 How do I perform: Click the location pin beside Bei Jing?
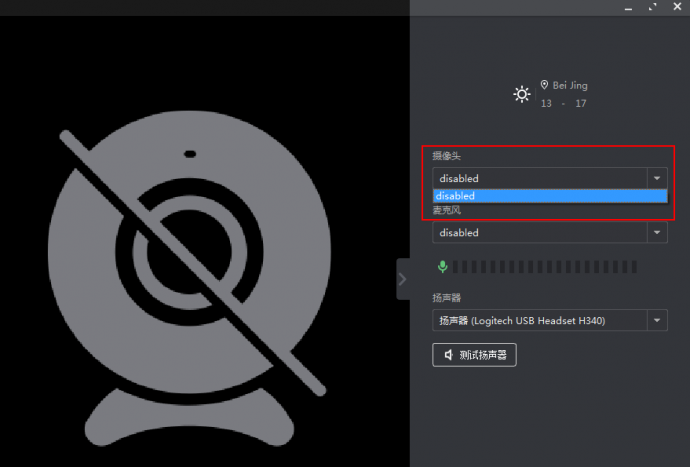544,86
